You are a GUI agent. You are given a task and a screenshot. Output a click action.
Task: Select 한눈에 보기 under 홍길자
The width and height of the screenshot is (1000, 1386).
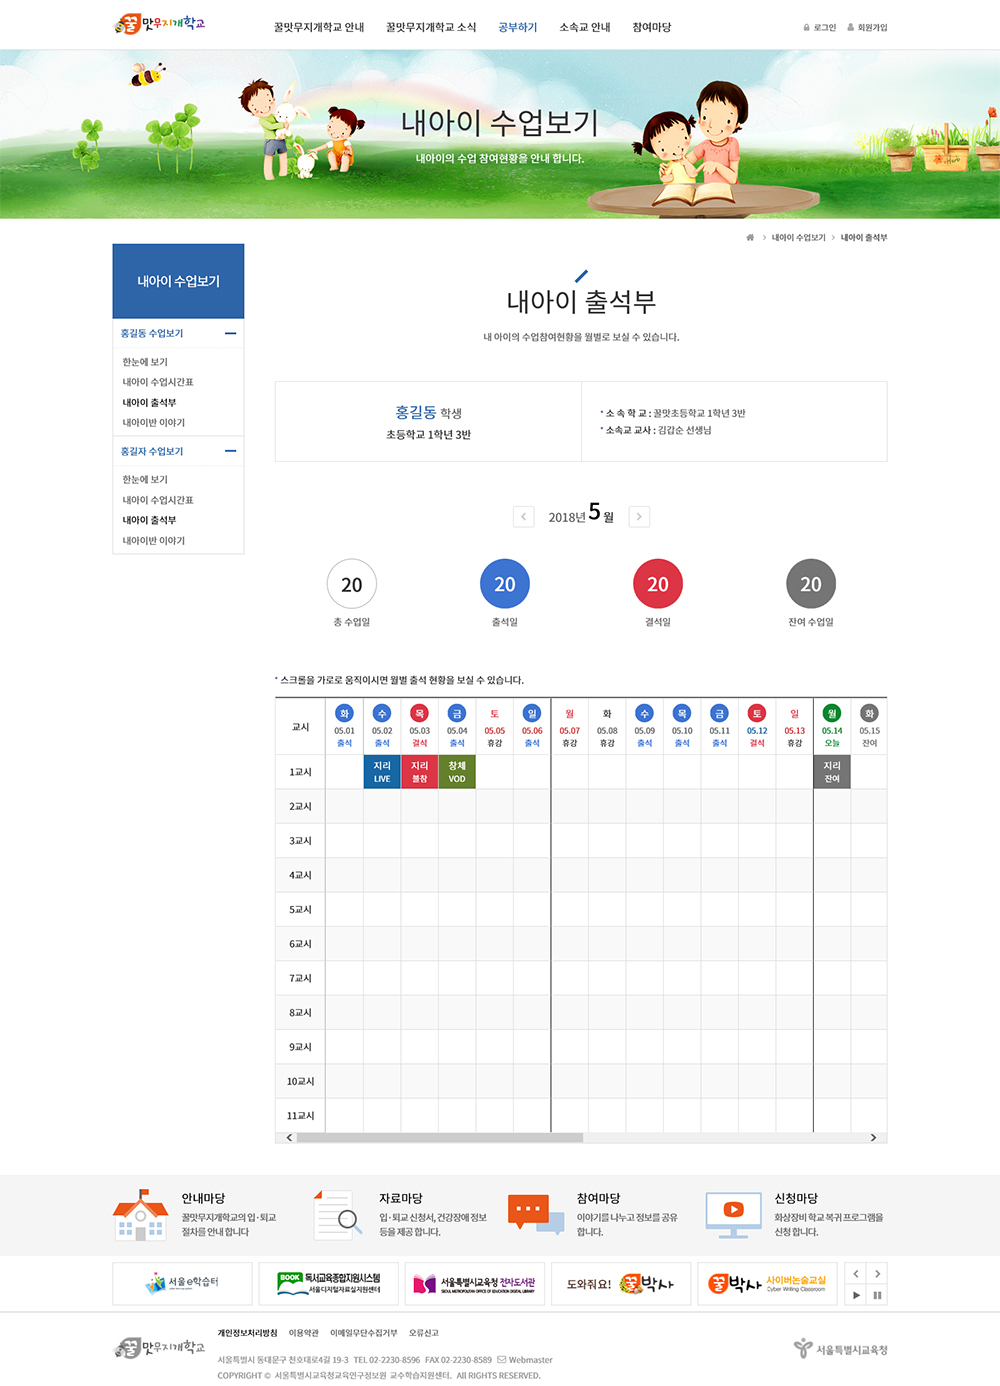point(145,480)
